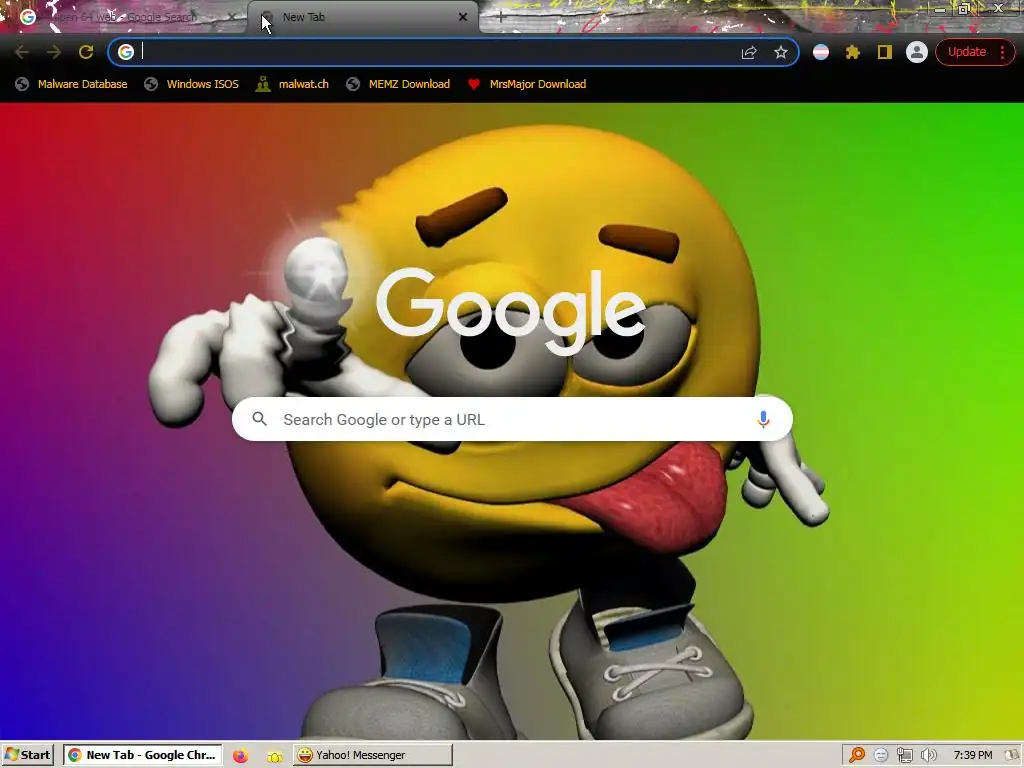Open a new tab with the plus button
Image resolution: width=1024 pixels, height=768 pixels.
500,17
